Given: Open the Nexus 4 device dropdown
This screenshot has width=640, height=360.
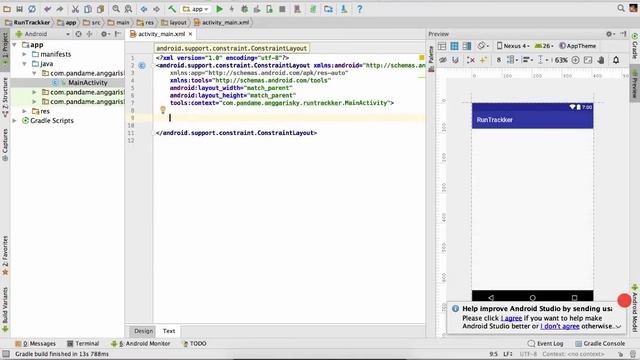Looking at the screenshot, I should pyautogui.click(x=513, y=46).
